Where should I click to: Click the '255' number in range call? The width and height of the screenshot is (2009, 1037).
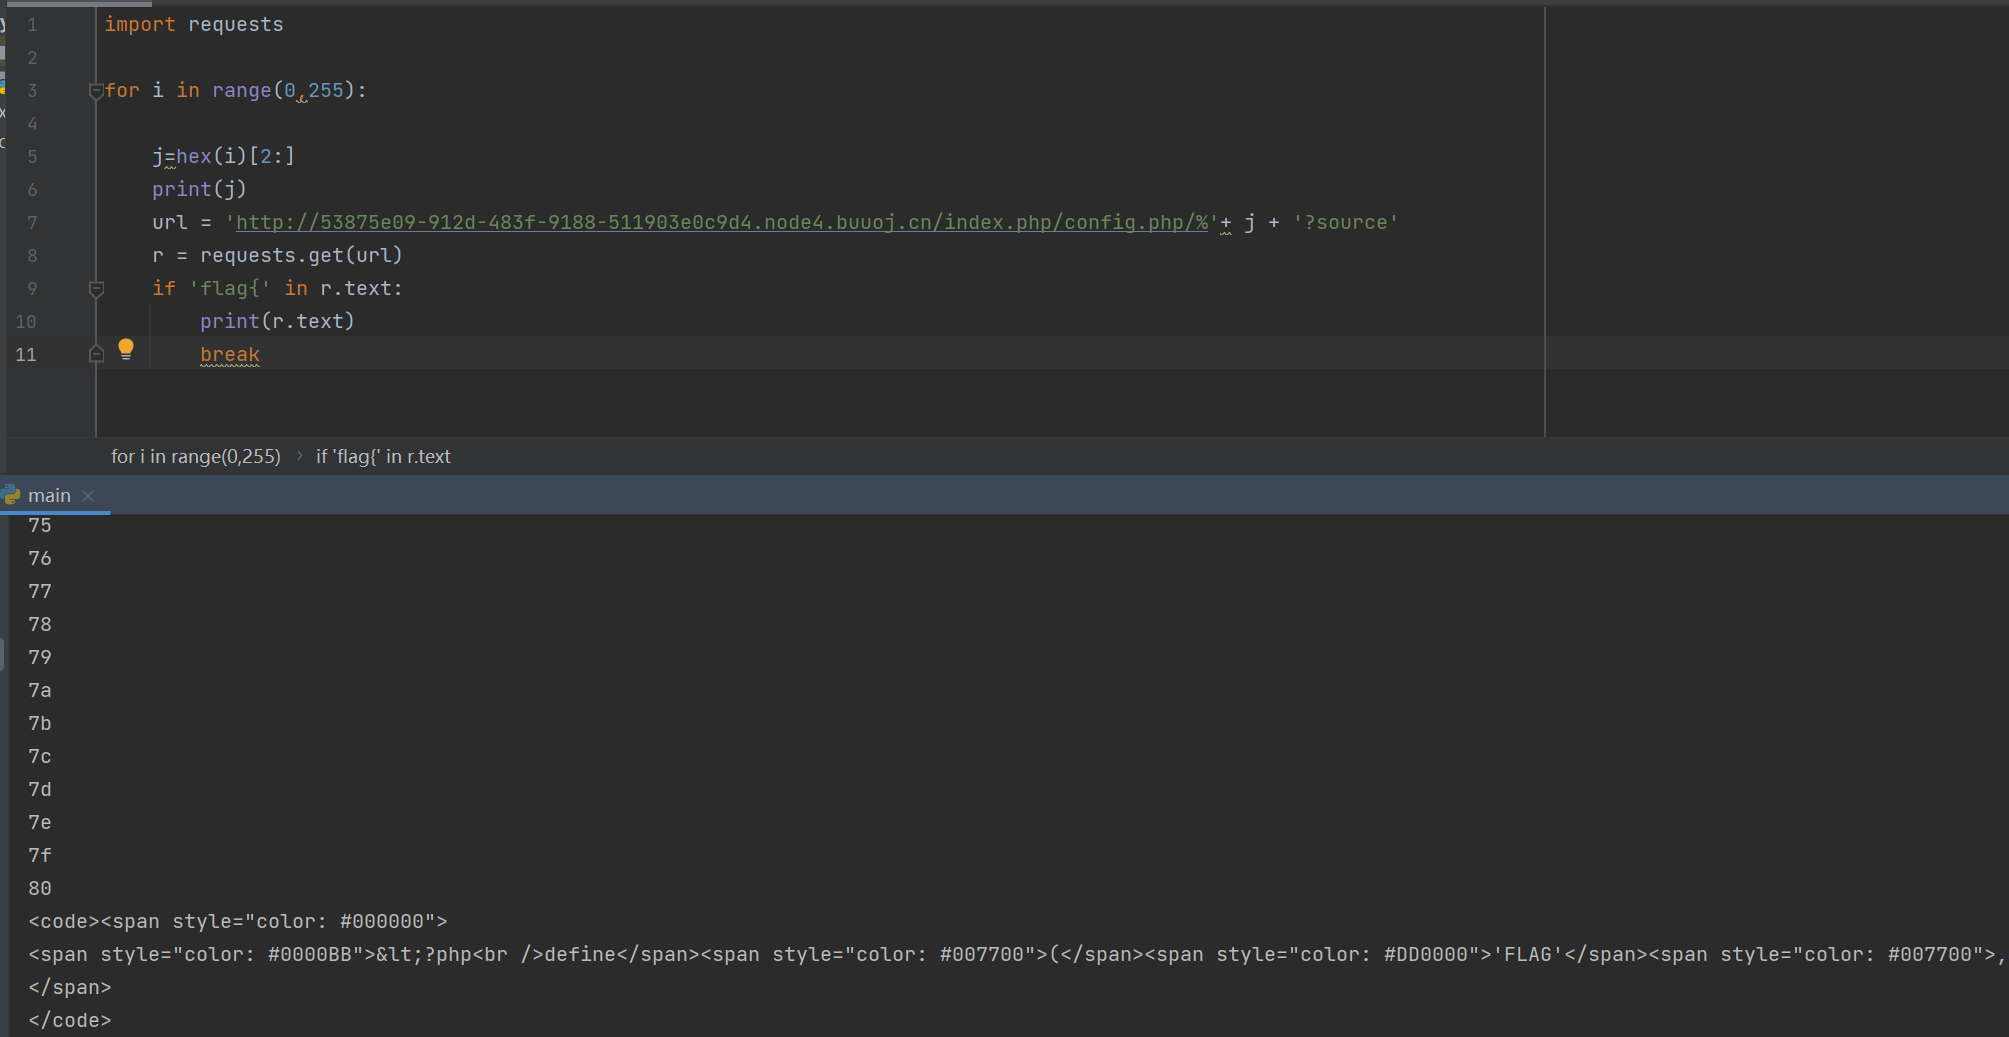click(326, 90)
